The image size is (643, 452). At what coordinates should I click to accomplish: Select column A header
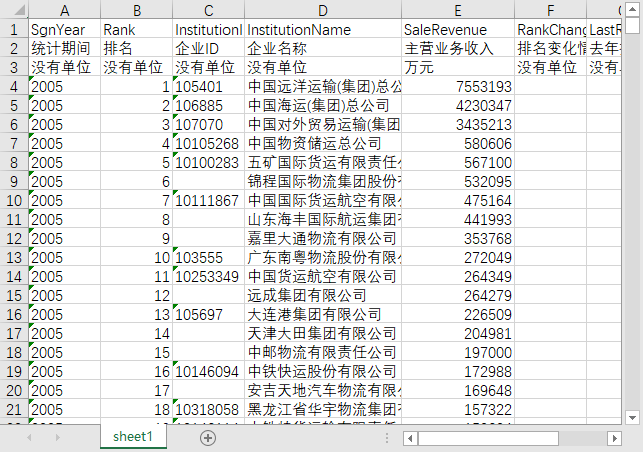pyautogui.click(x=64, y=10)
